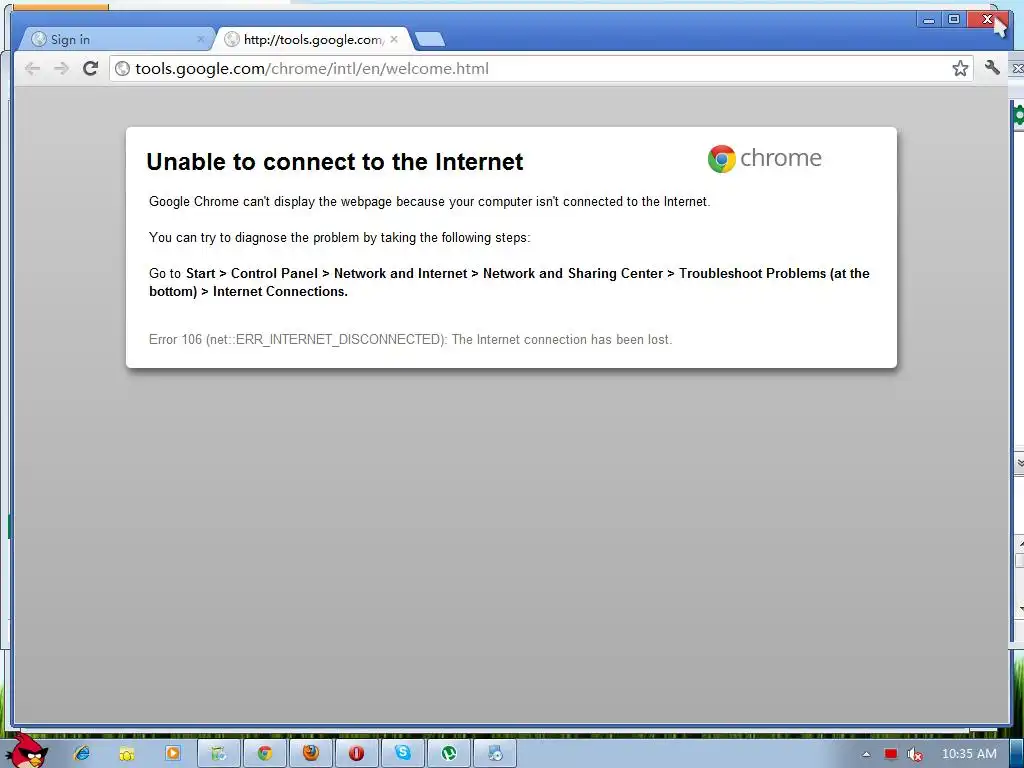Image resolution: width=1024 pixels, height=768 pixels.
Task: Open Skype from the taskbar
Action: 403,754
